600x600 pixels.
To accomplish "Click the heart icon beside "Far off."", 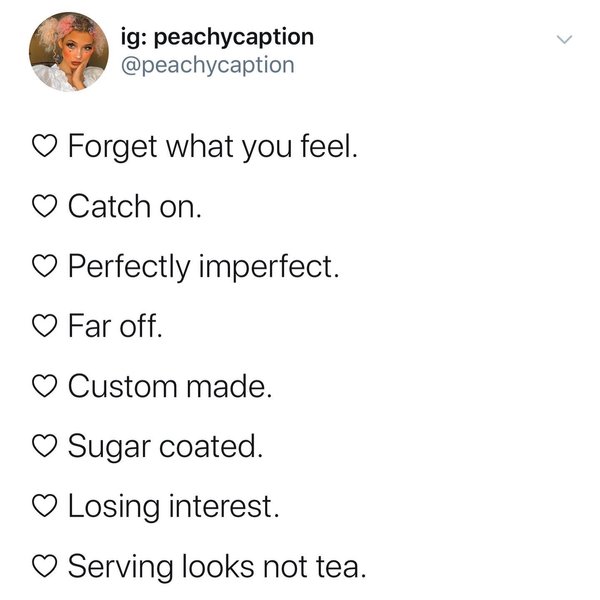I will point(46,328).
